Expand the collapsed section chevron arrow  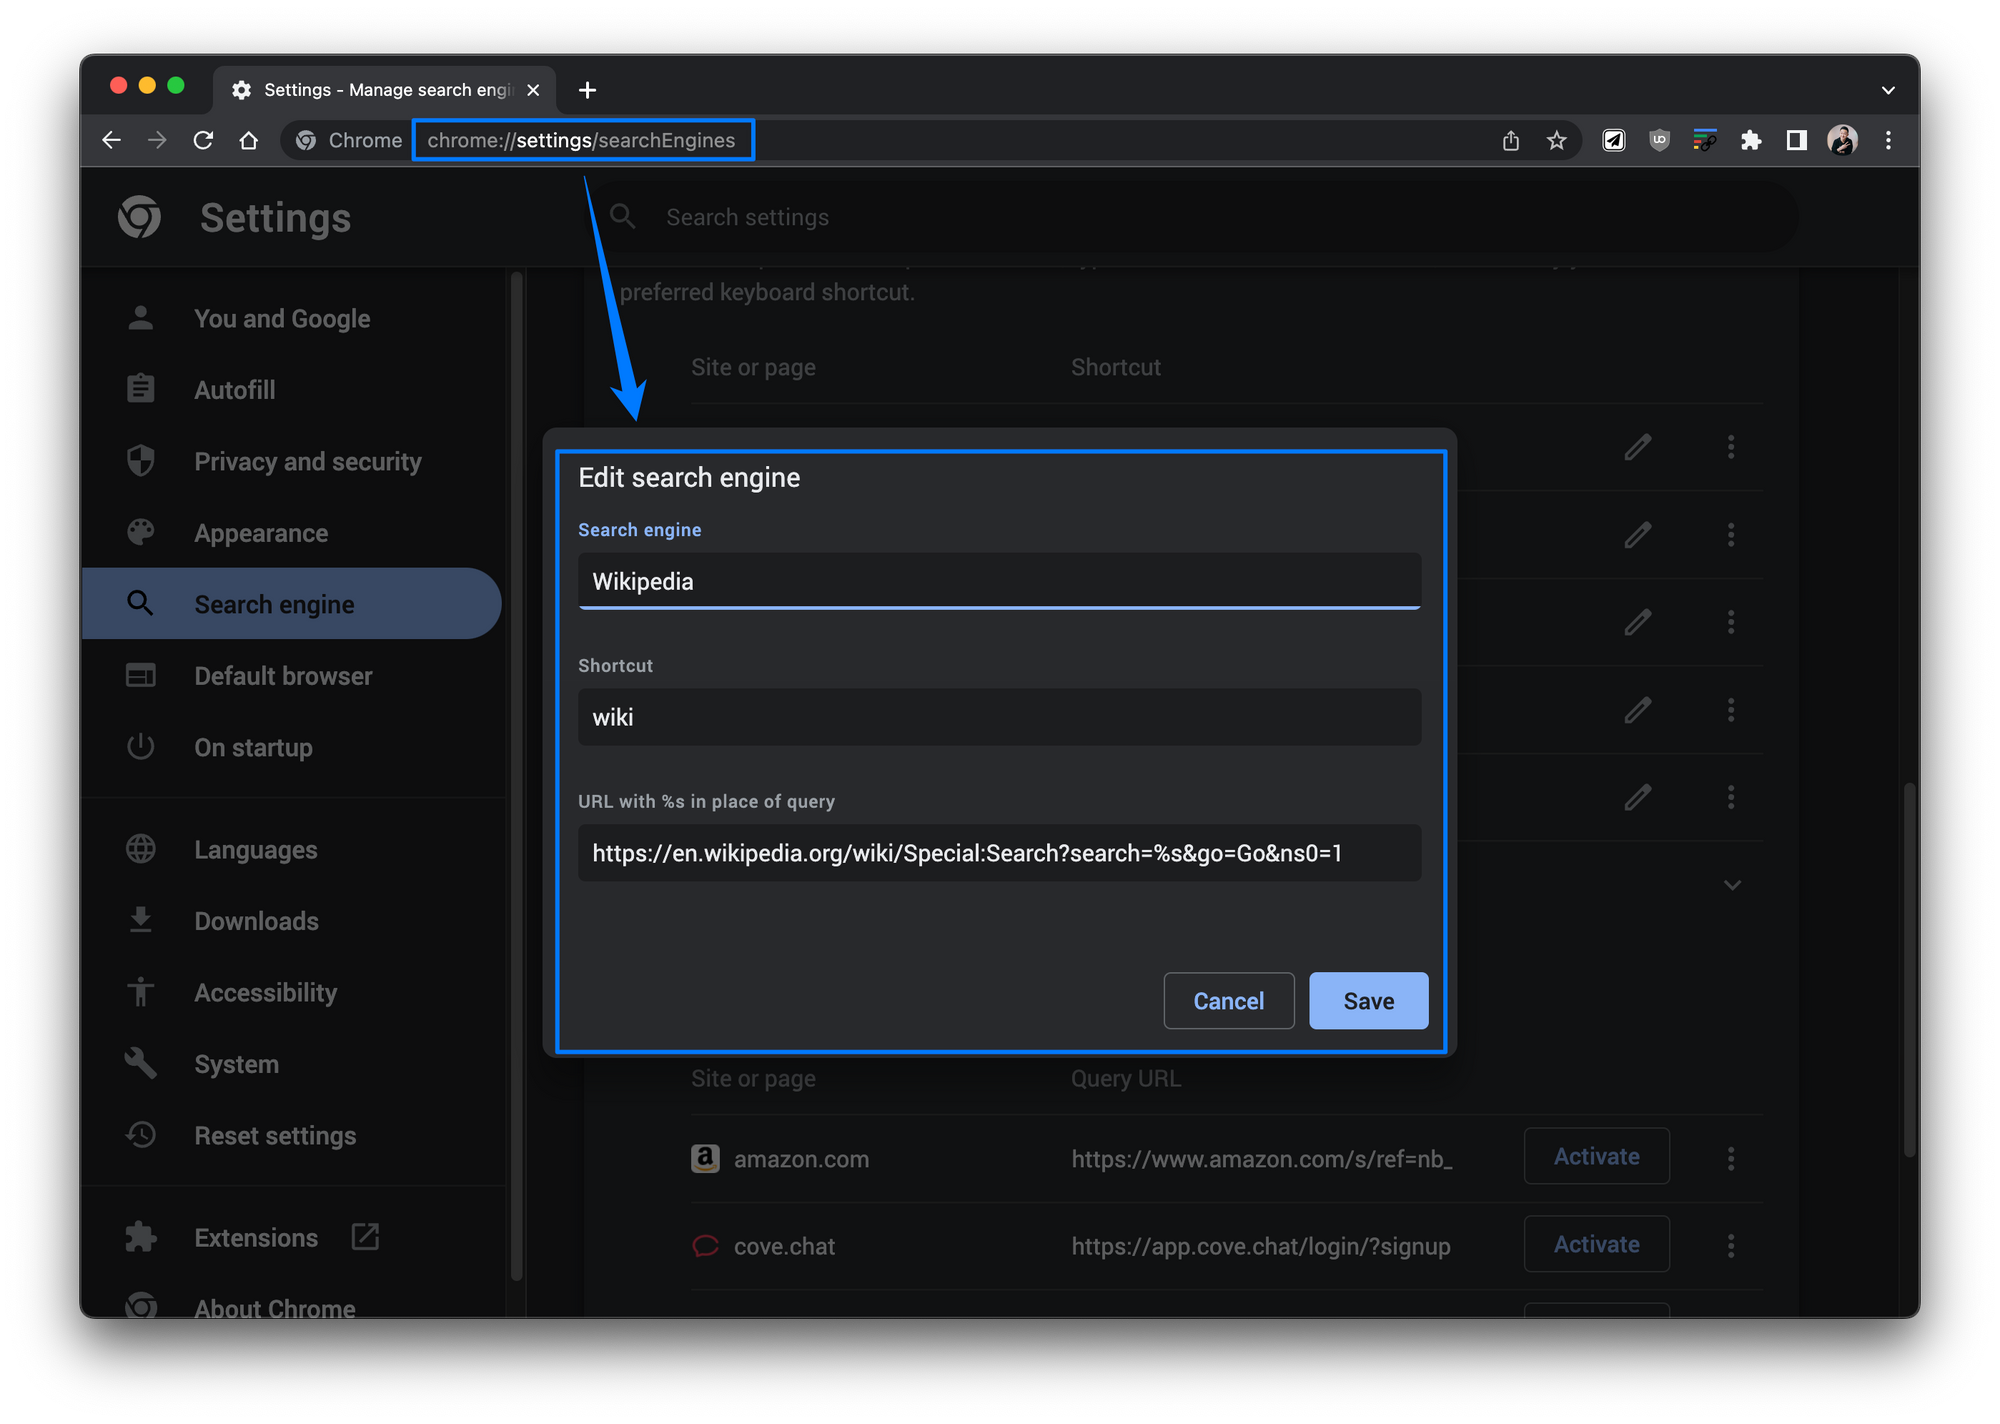[x=1732, y=885]
